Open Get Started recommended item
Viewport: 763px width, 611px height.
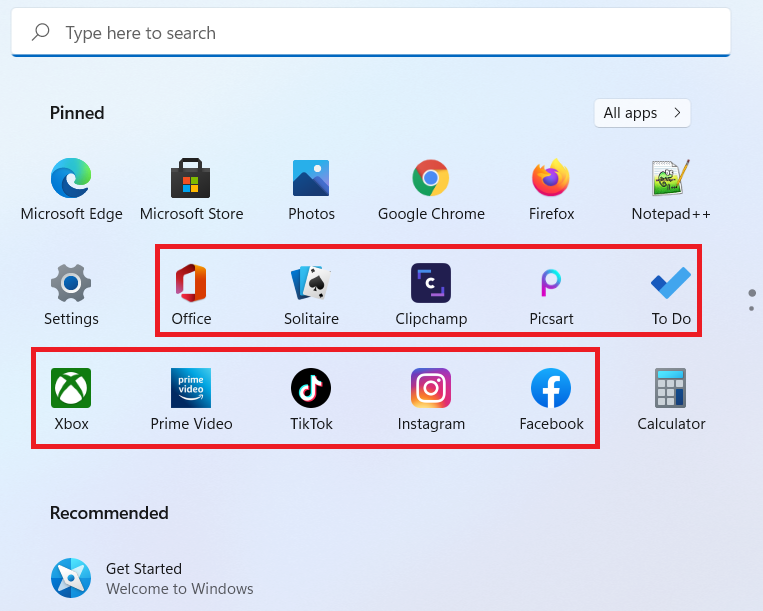(x=152, y=578)
